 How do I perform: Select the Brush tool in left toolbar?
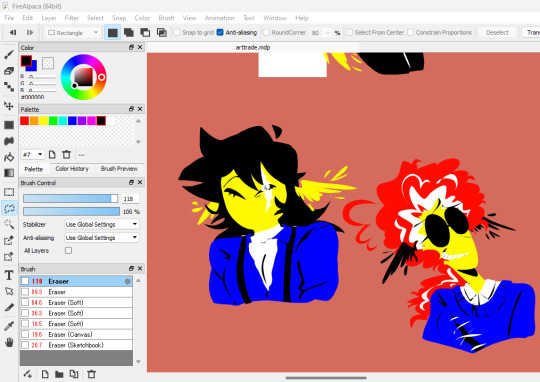tap(9, 54)
